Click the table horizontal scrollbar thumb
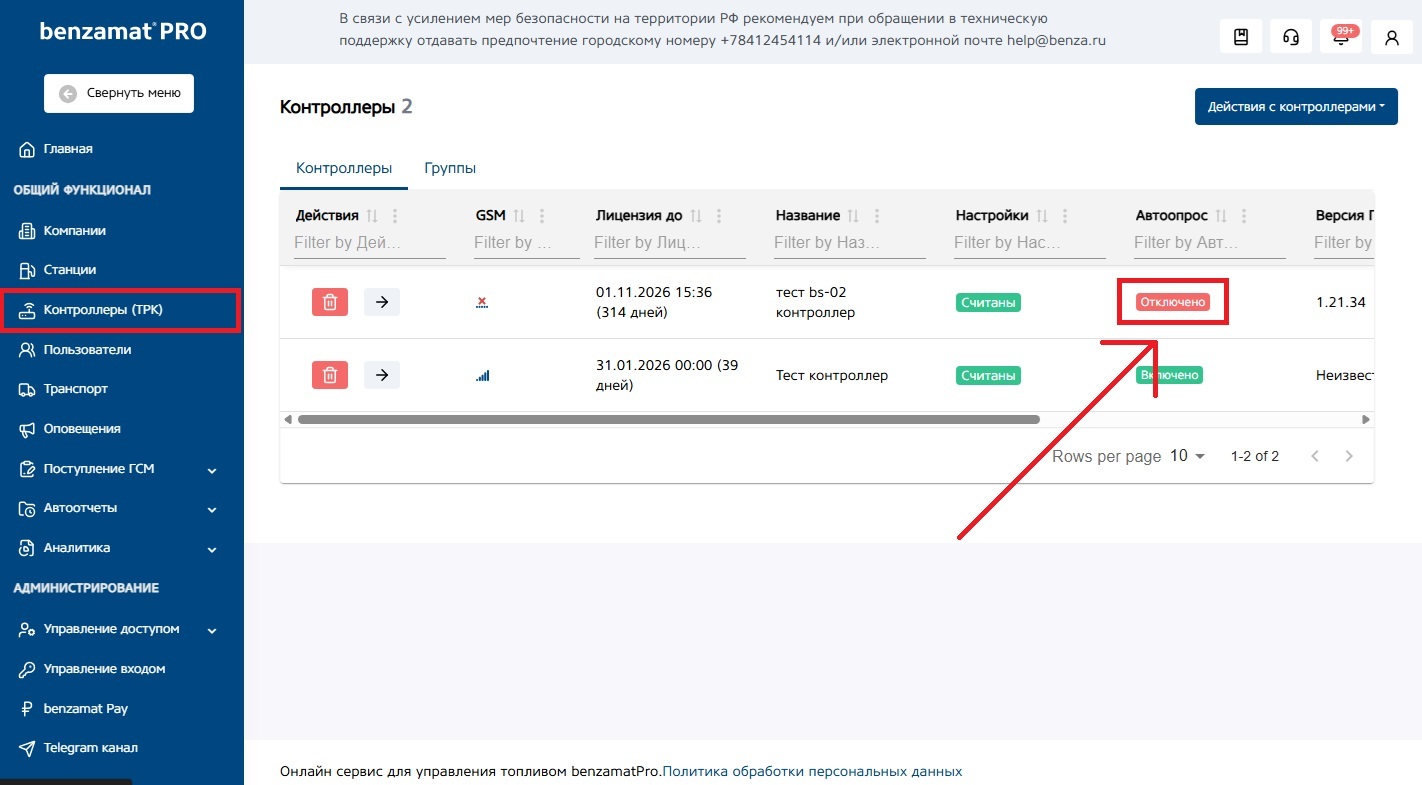The height and width of the screenshot is (785, 1422). 669,420
